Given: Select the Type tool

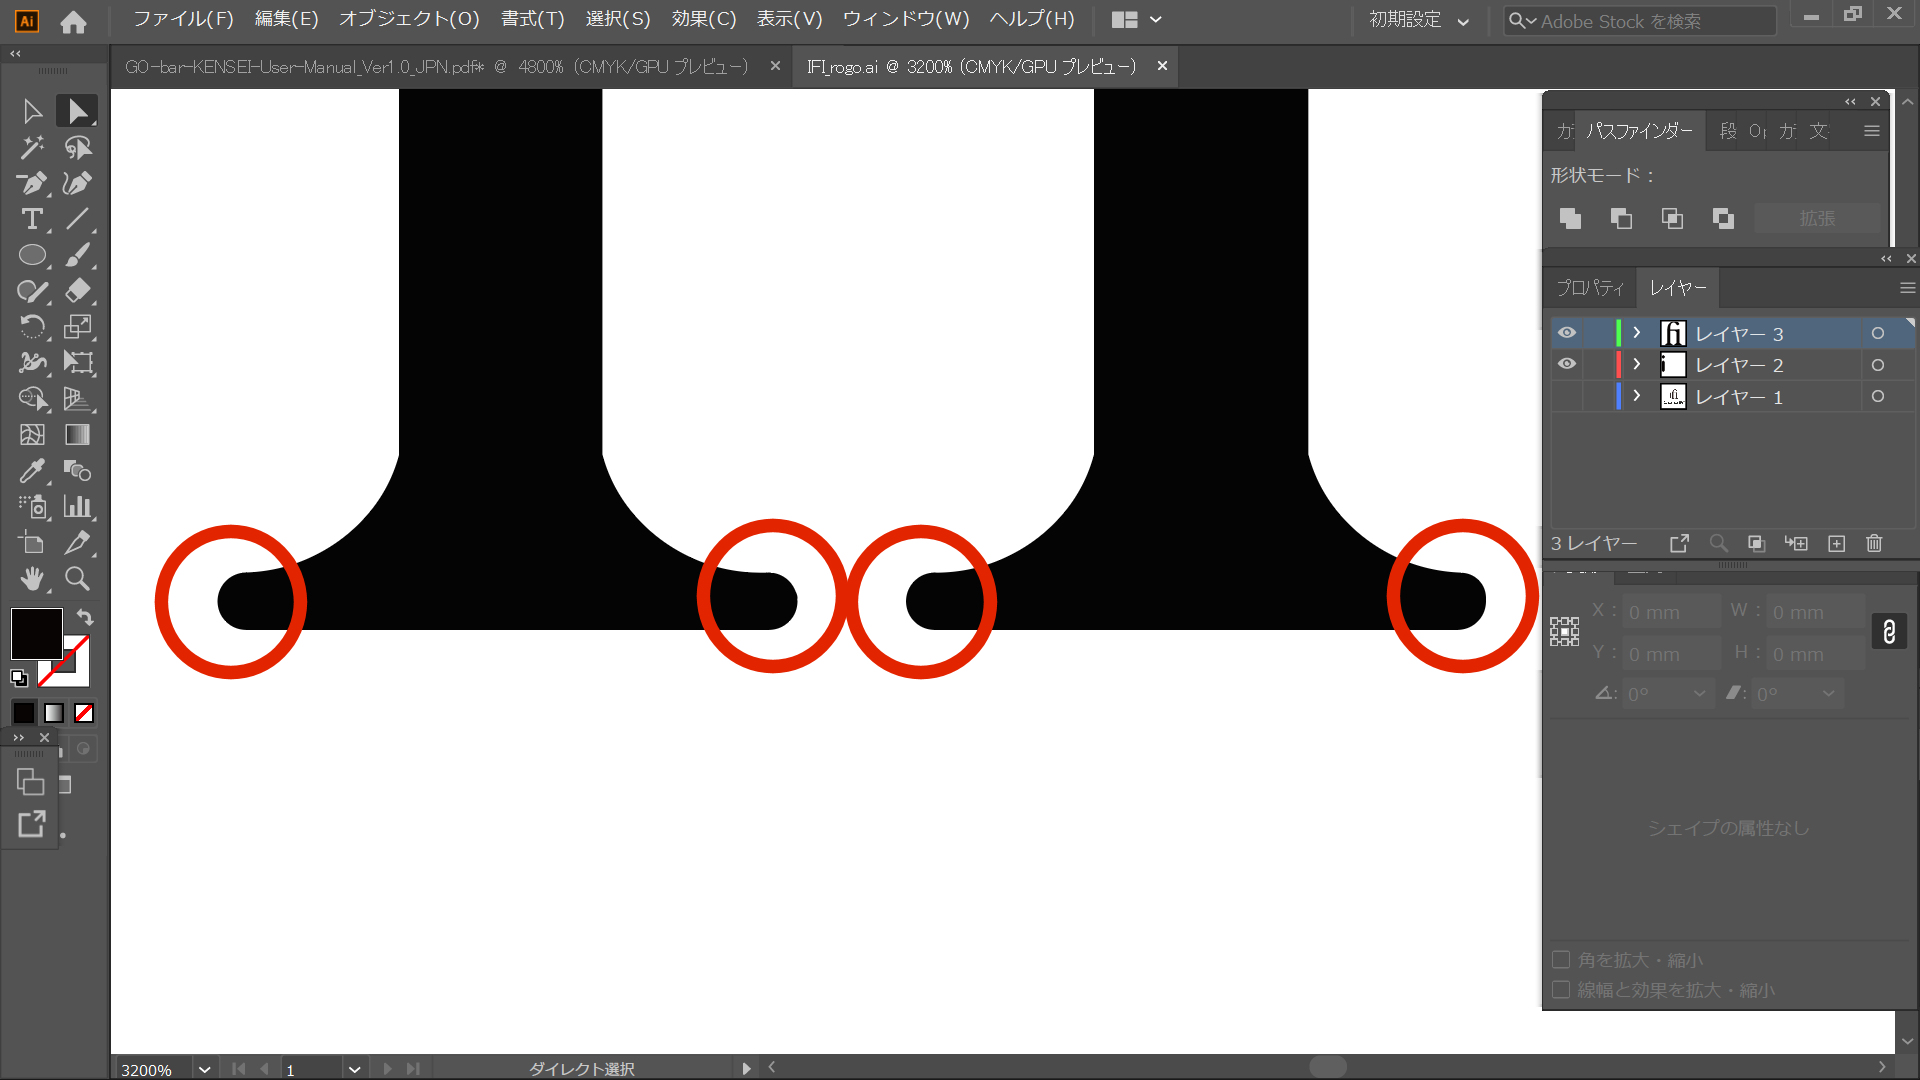Looking at the screenshot, I should 32,220.
